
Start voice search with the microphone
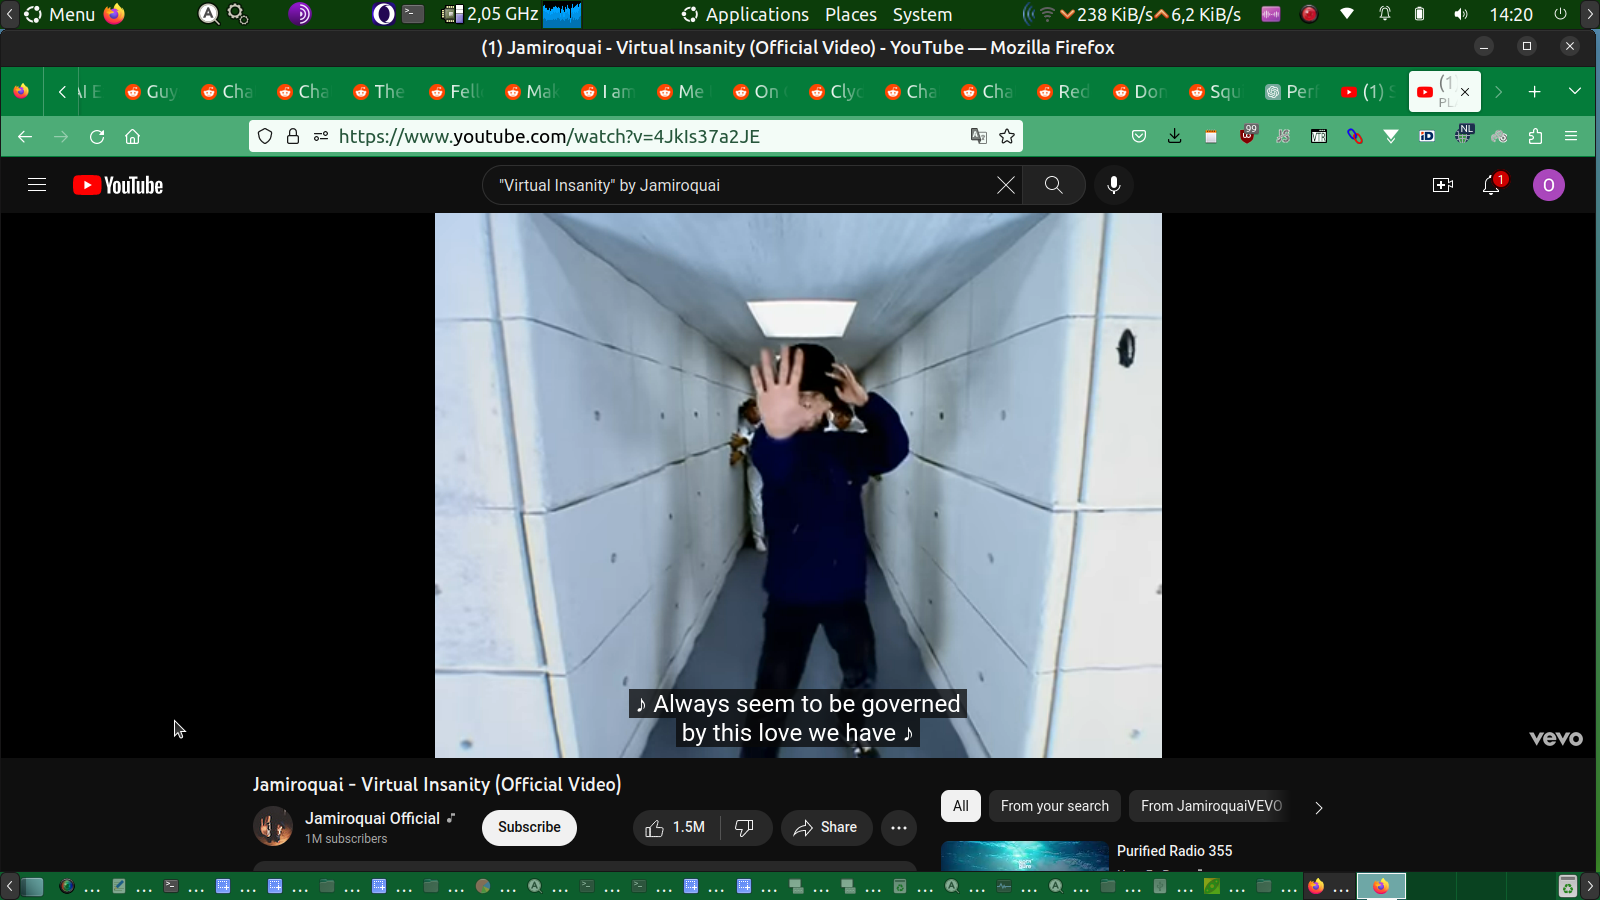[1113, 185]
